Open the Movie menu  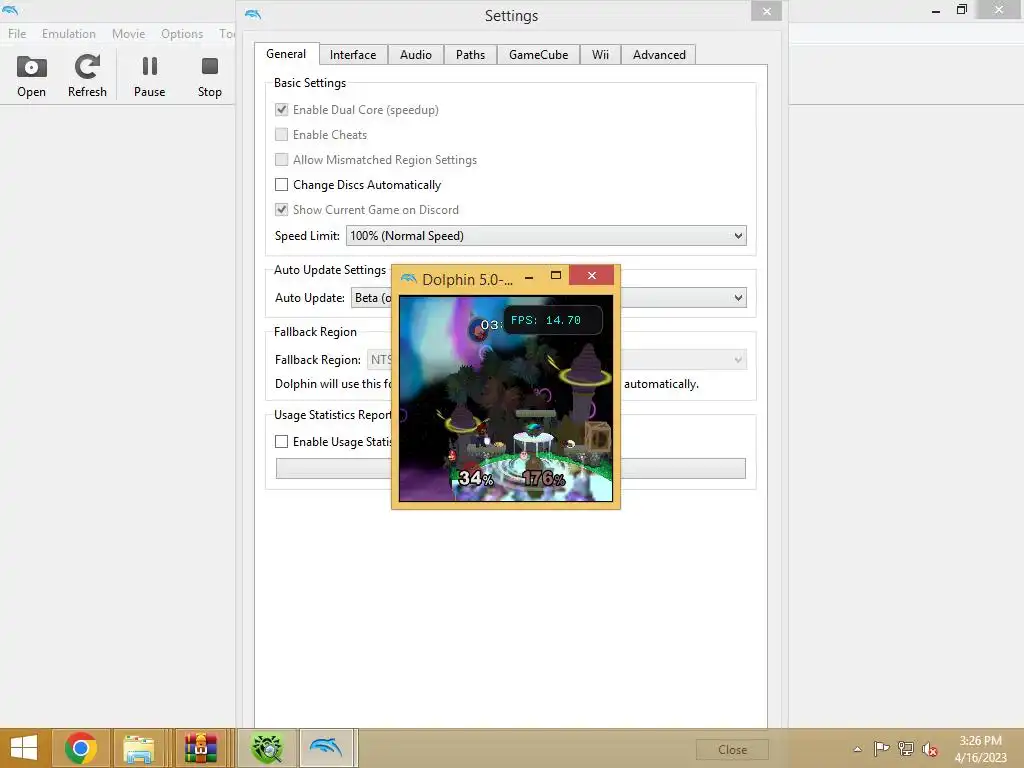128,33
